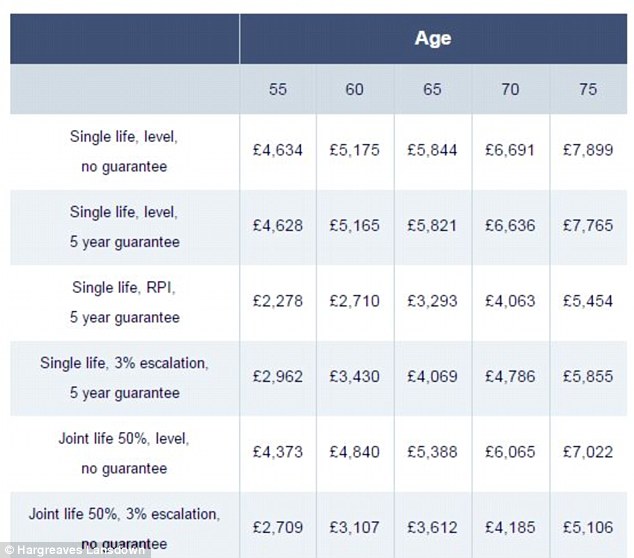Select the age 55 column header
The width and height of the screenshot is (634, 558).
tap(278, 89)
